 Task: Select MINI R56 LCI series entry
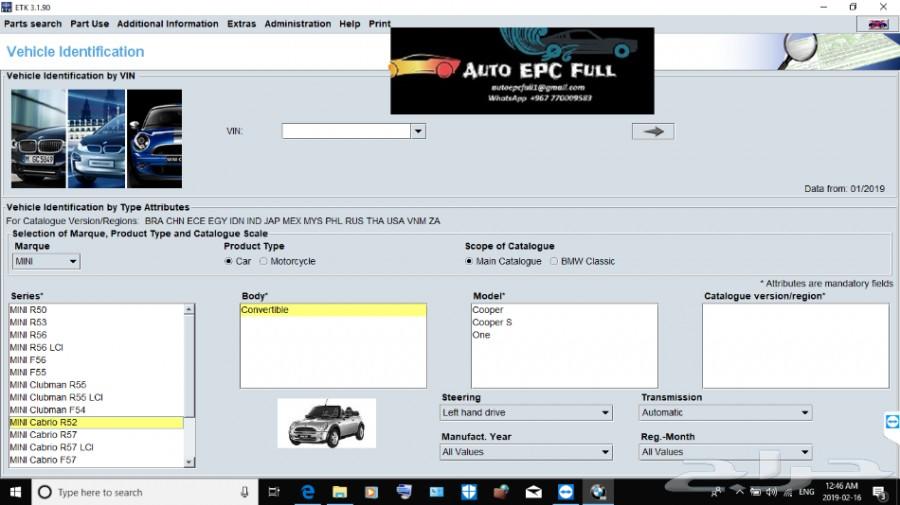tap(96, 347)
